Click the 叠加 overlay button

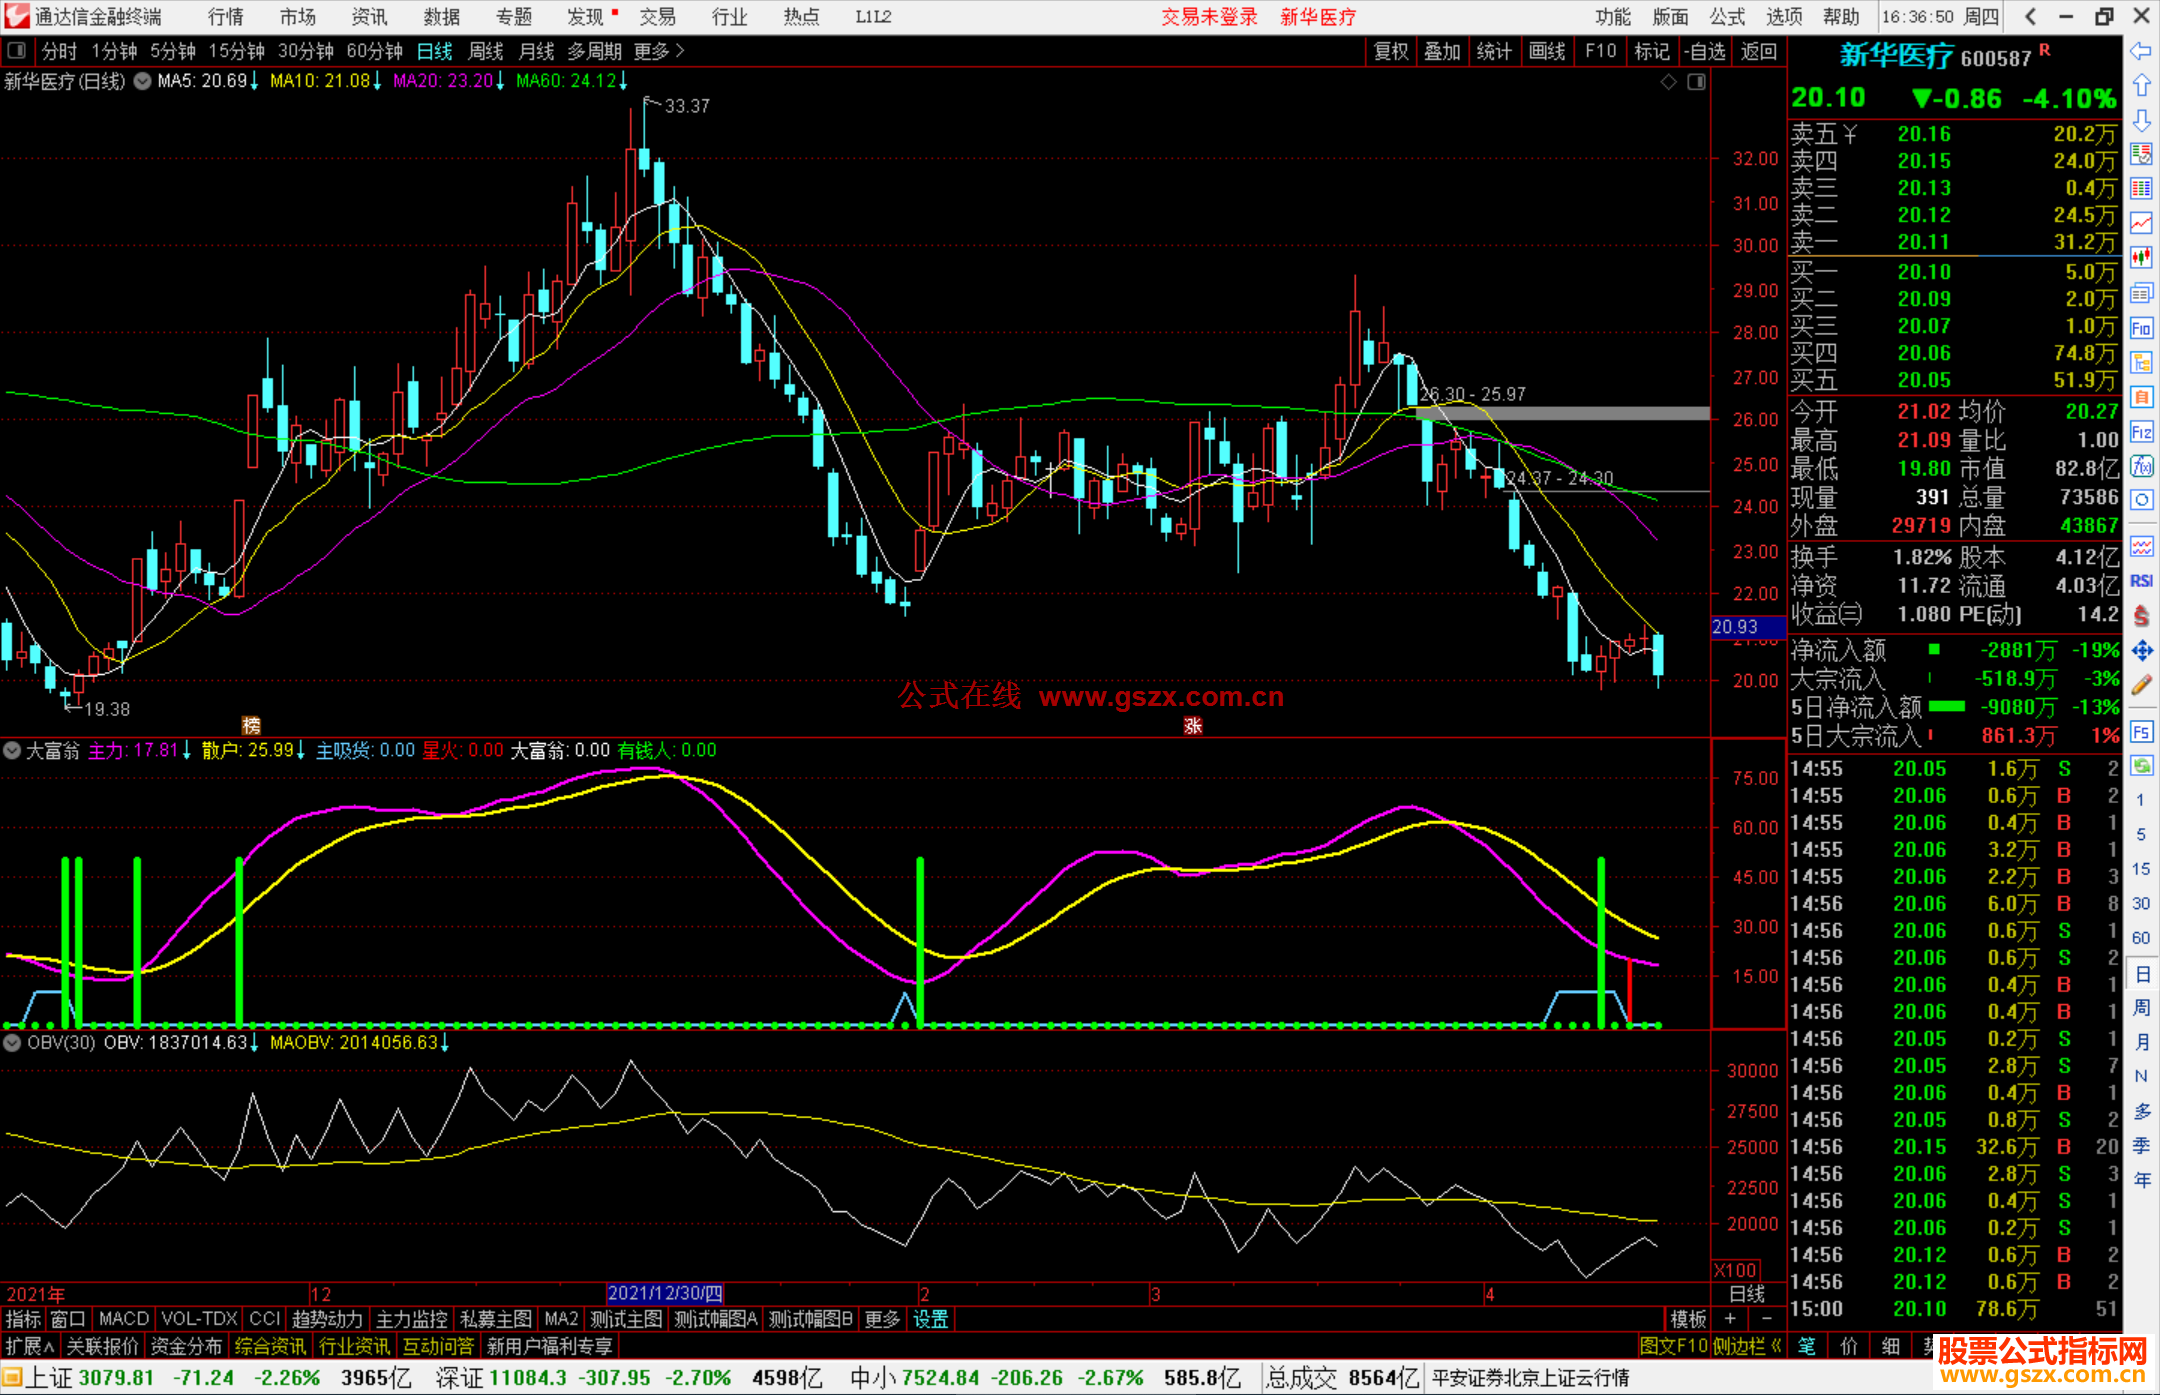pyautogui.click(x=1442, y=51)
